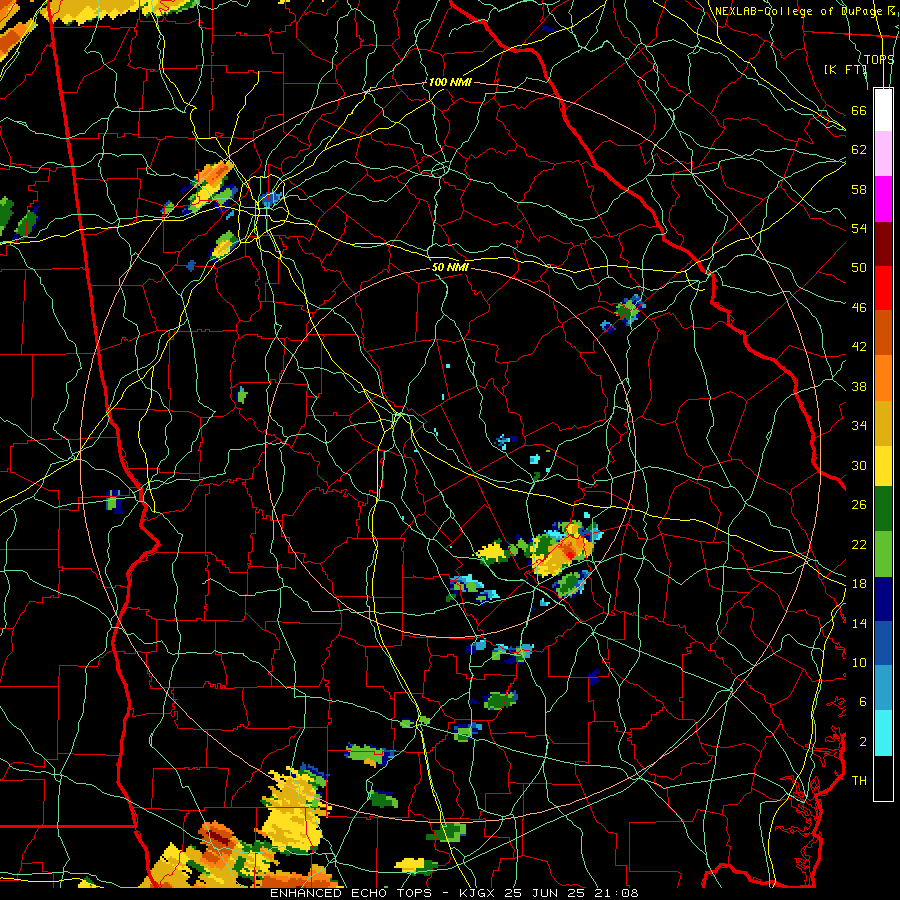Image resolution: width=900 pixels, height=900 pixels.
Task: Click the '50 NMI' range ring label
Action: click(x=450, y=267)
